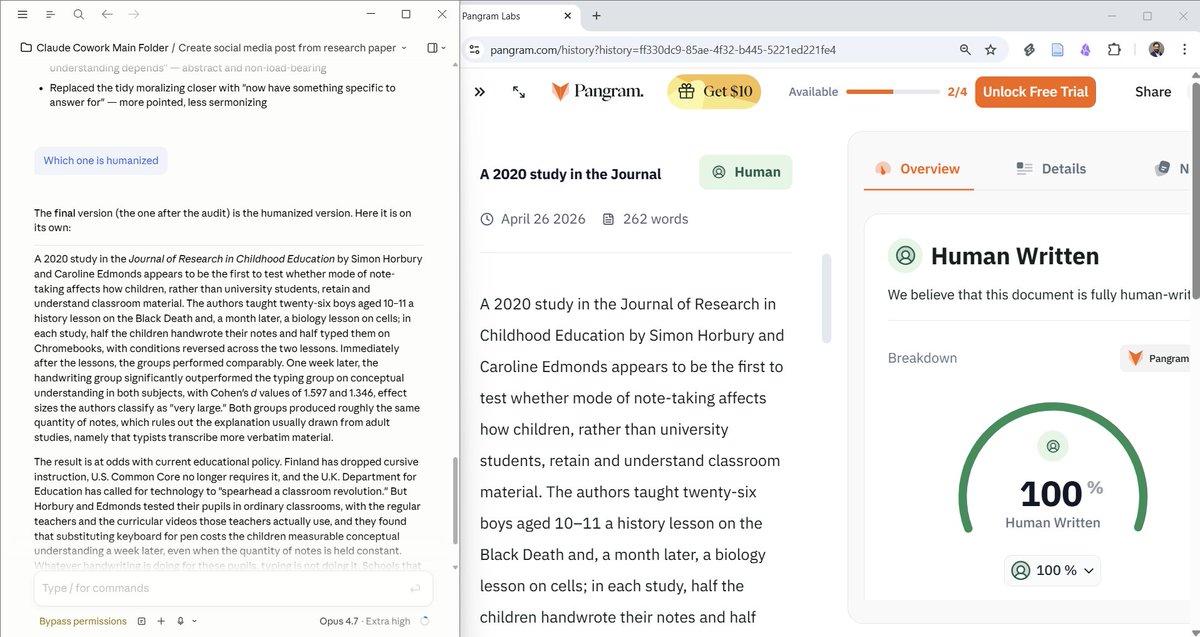Open the partially visible third Pangram tab
1200x637 pixels.
[x=1172, y=169]
